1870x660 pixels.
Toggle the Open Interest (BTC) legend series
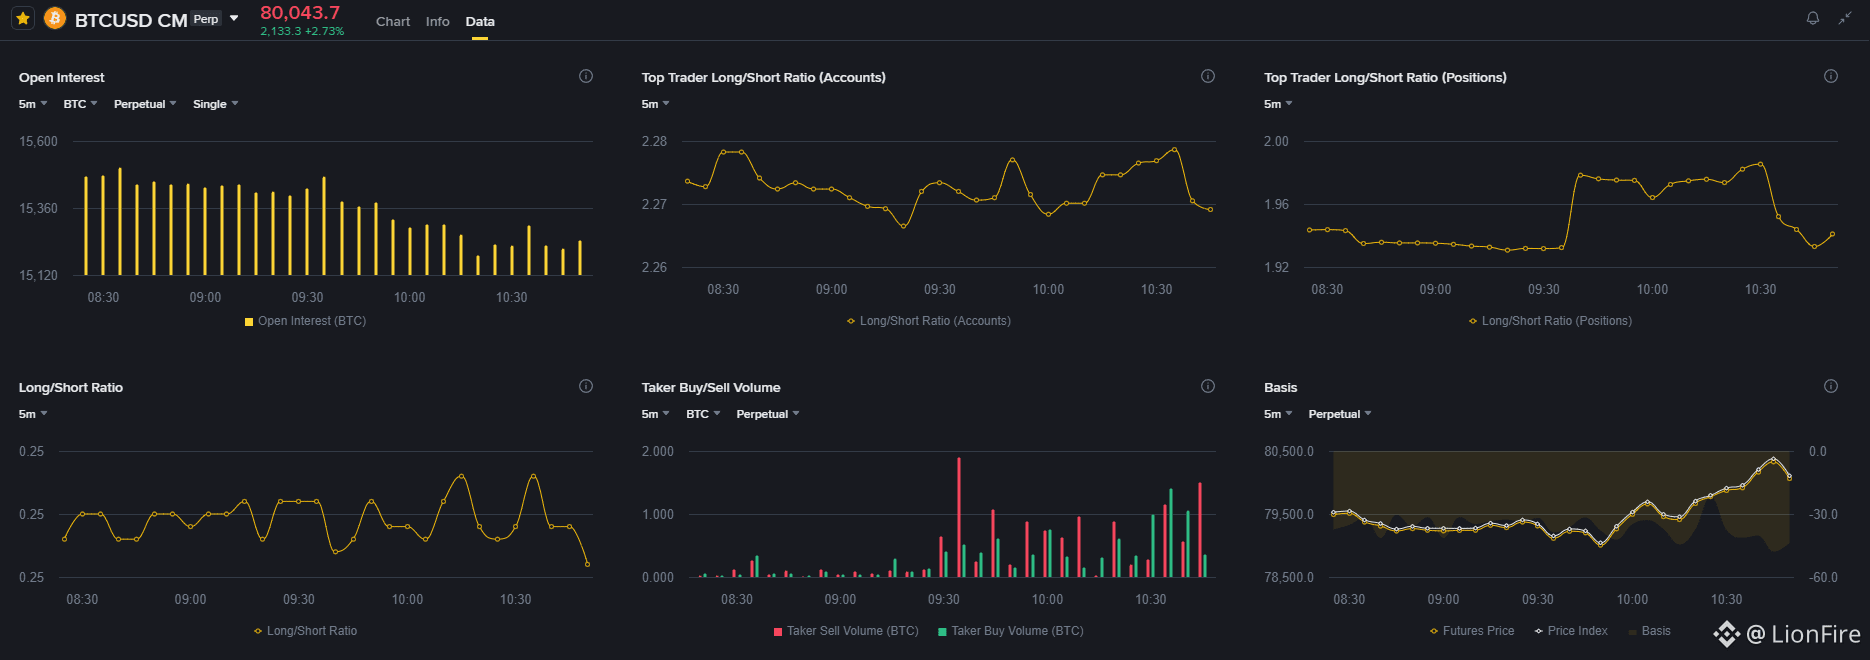[x=305, y=321]
